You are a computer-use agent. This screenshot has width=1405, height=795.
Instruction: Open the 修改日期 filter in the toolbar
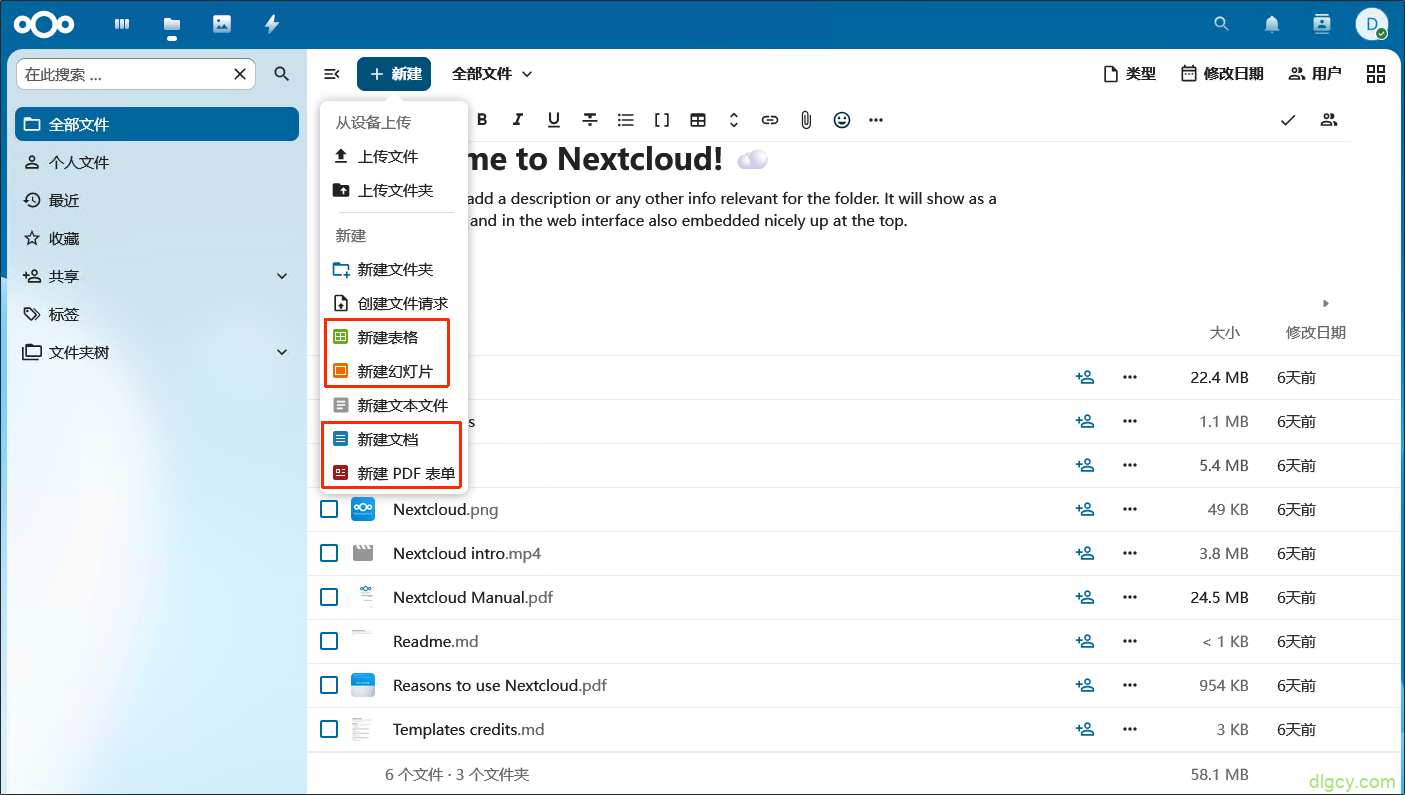coord(1222,74)
